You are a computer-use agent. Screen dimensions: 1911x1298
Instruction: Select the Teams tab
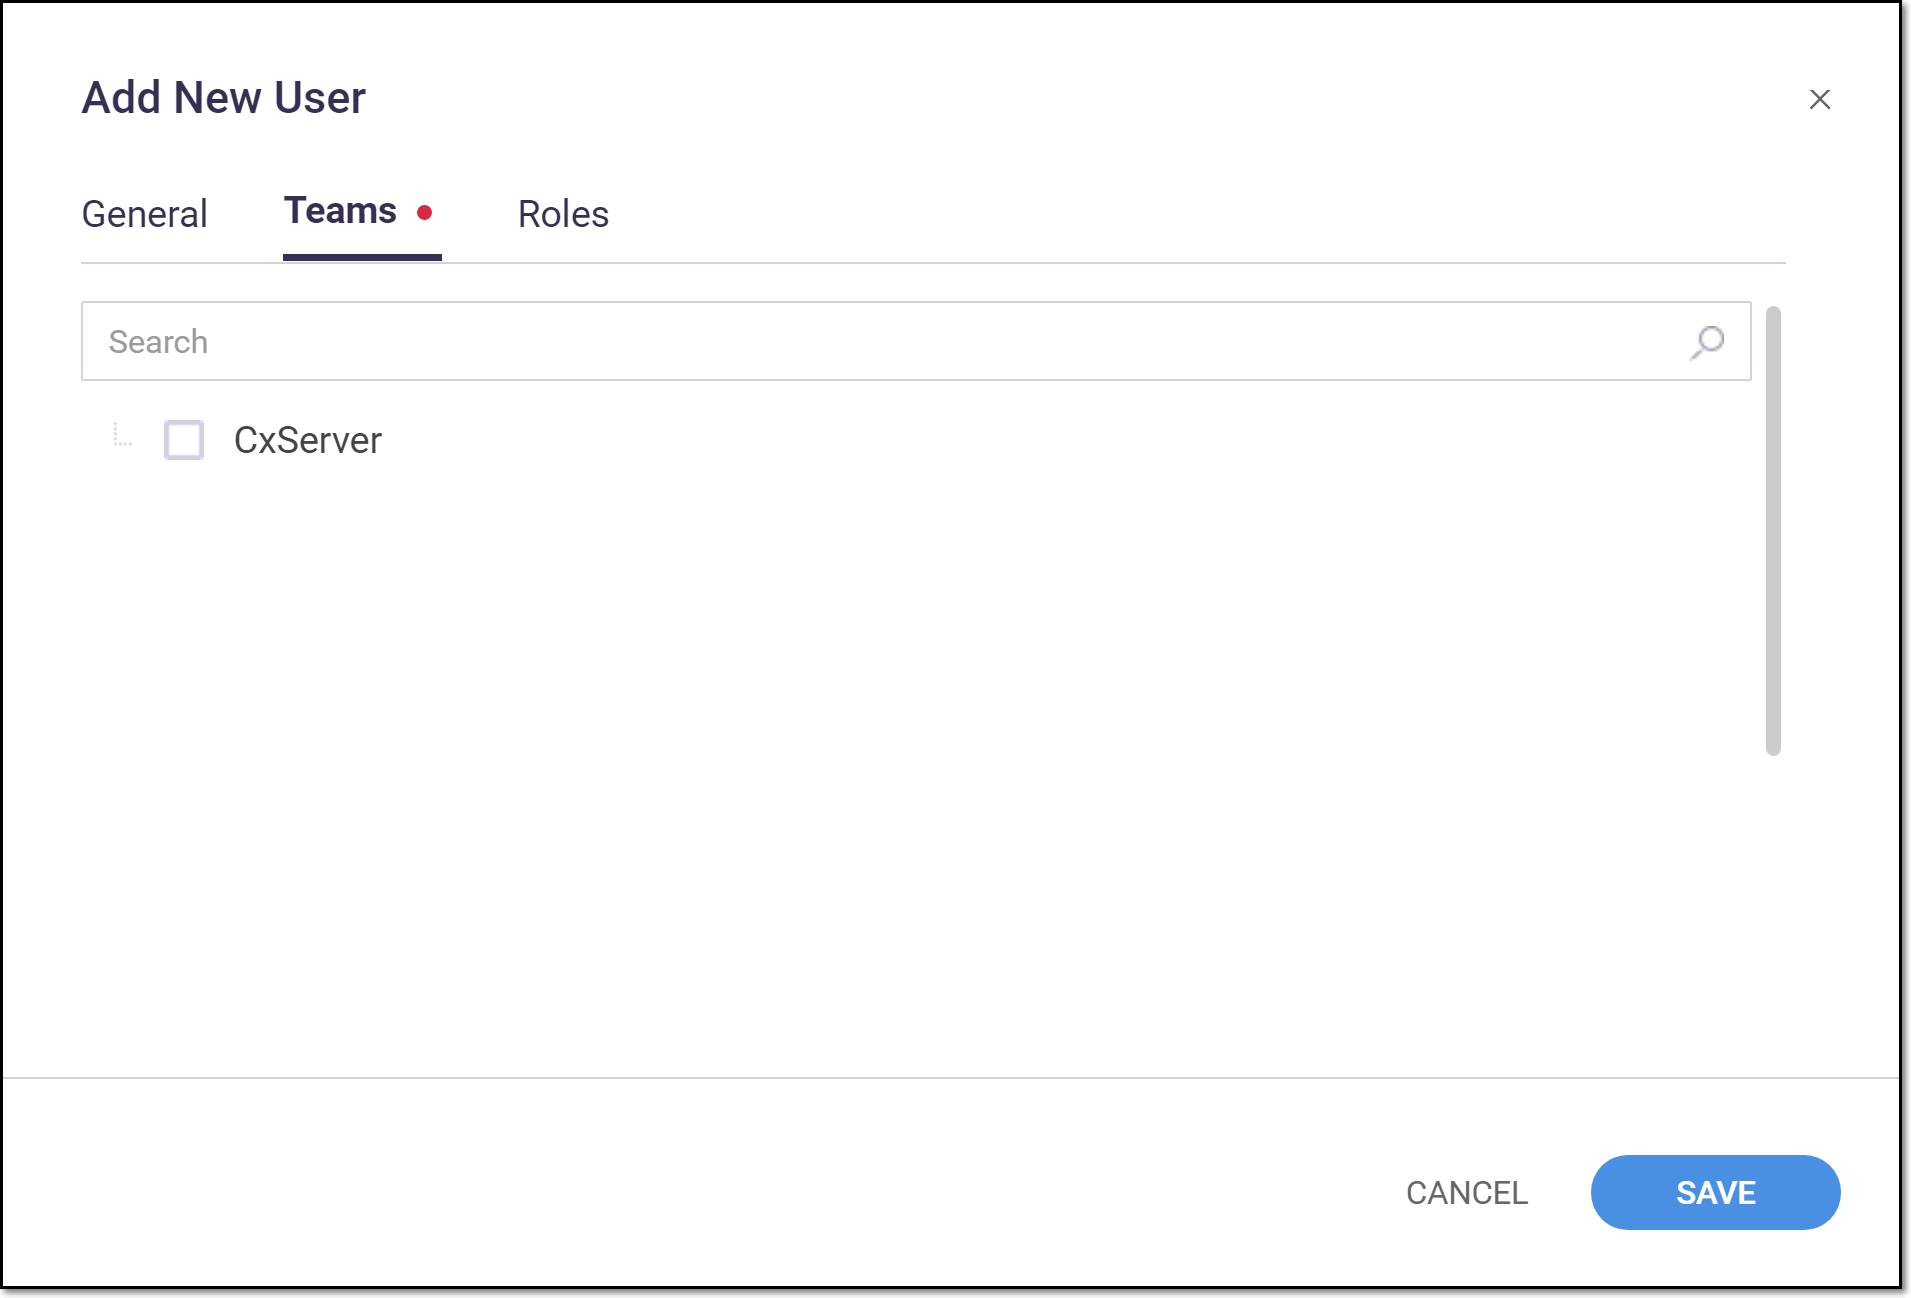pyautogui.click(x=362, y=212)
